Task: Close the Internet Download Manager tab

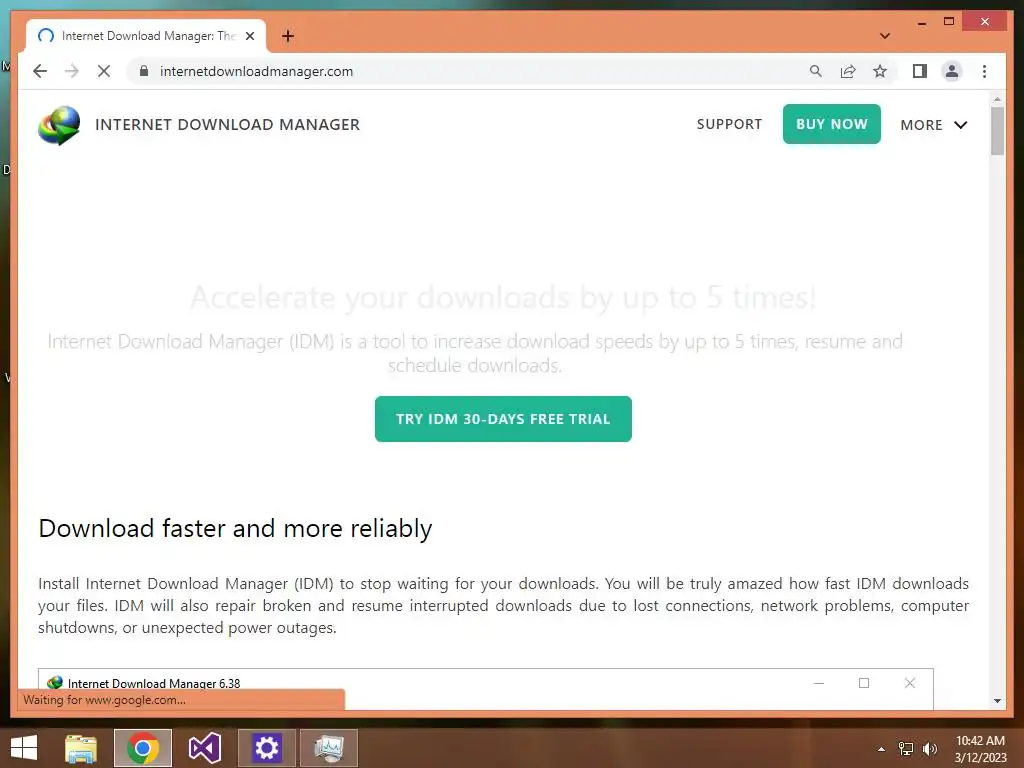Action: (x=249, y=36)
